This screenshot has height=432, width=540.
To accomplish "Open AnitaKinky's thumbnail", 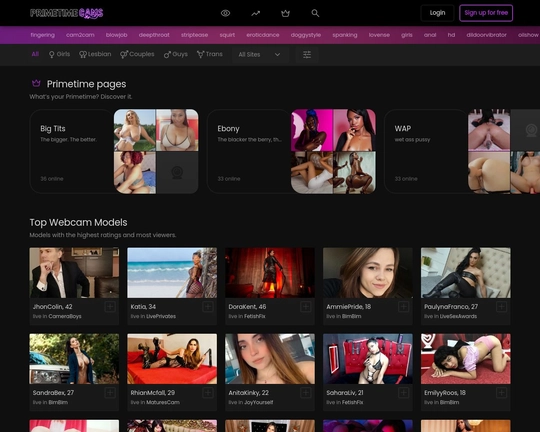I will coord(270,359).
